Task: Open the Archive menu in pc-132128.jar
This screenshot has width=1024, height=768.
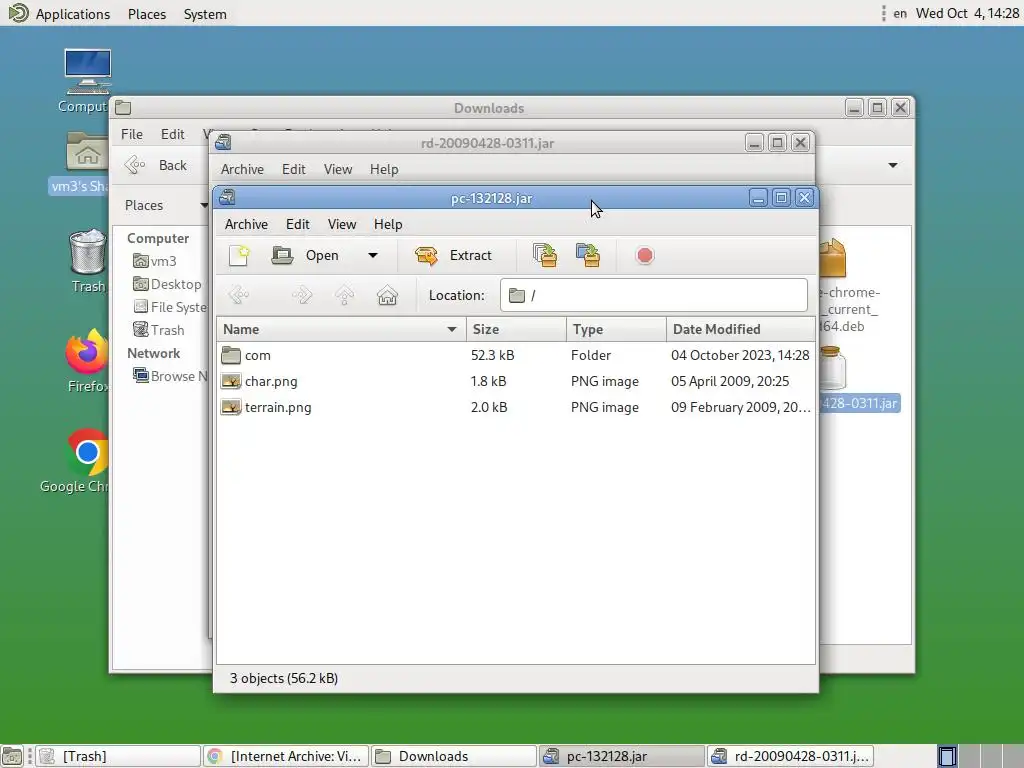Action: click(246, 224)
